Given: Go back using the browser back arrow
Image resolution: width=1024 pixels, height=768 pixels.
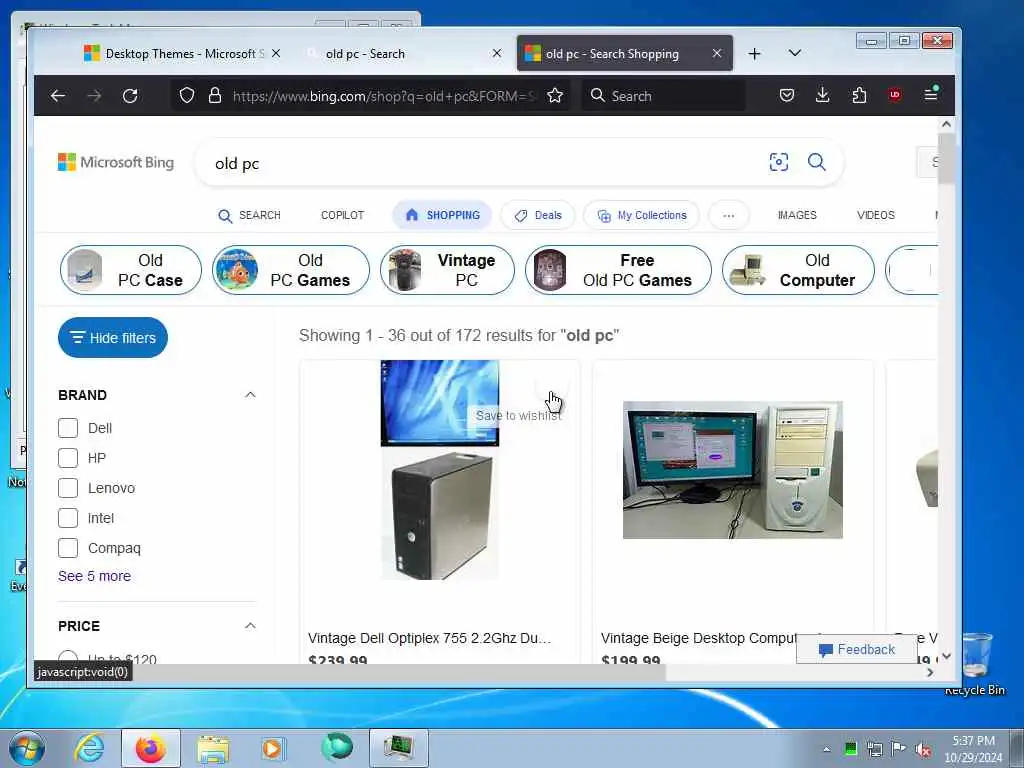Looking at the screenshot, I should 57,96.
